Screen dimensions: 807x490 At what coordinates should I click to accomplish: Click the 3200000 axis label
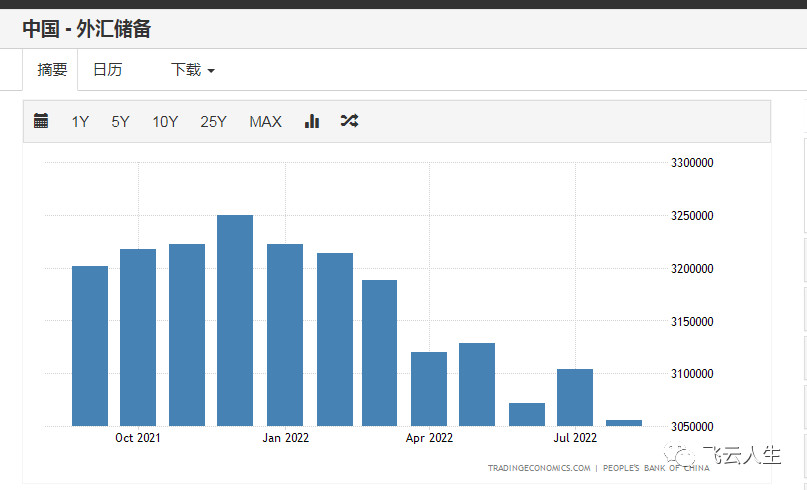pos(692,269)
